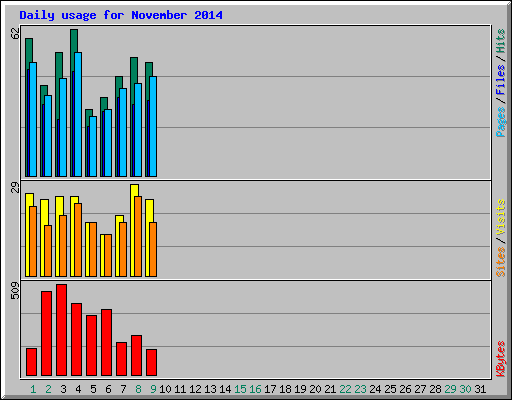Click the yellow visits bar for day 8
Screen dimensions: 512x400
[x=133, y=230]
